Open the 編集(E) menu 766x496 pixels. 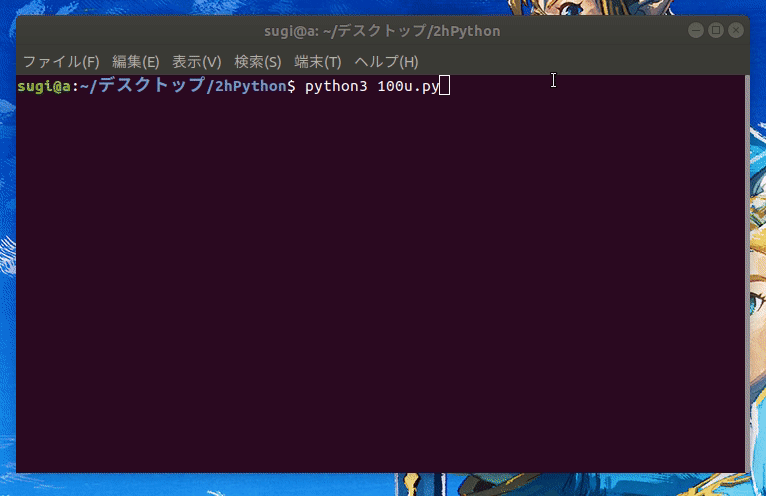pos(136,62)
